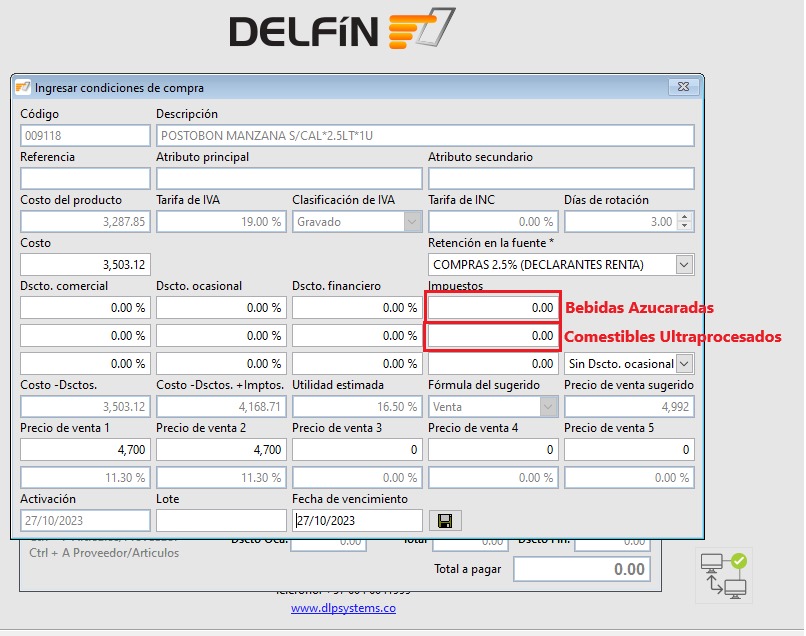Click the green floppy disk save icon

445,520
